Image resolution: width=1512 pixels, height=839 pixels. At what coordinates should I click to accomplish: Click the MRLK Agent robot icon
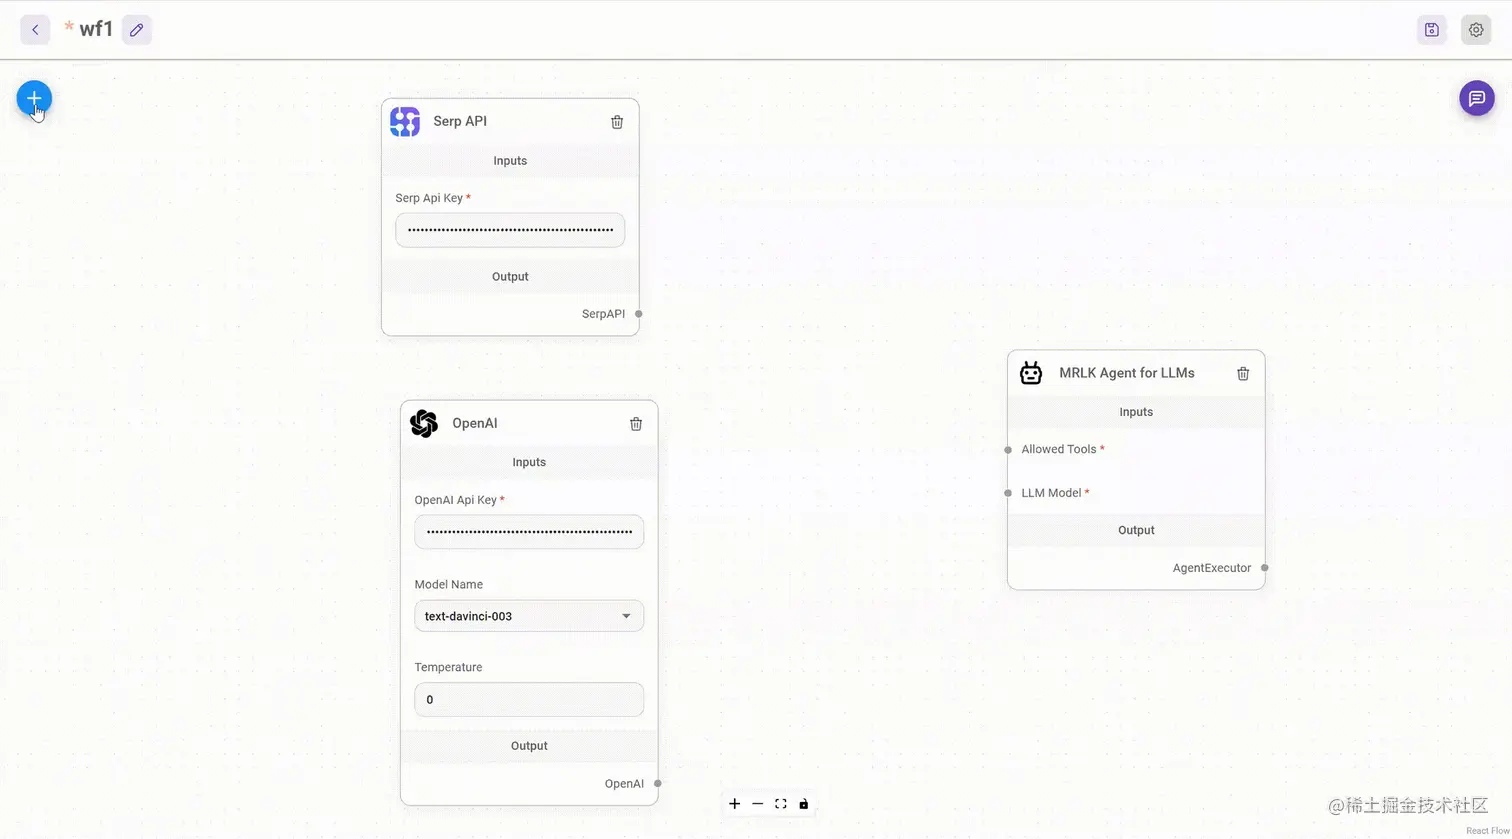[1031, 373]
